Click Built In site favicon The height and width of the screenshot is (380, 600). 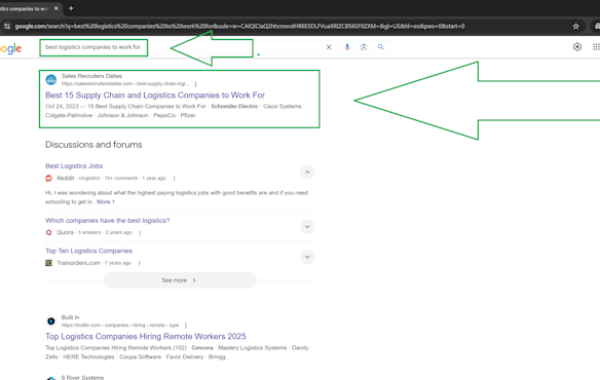click(51, 321)
